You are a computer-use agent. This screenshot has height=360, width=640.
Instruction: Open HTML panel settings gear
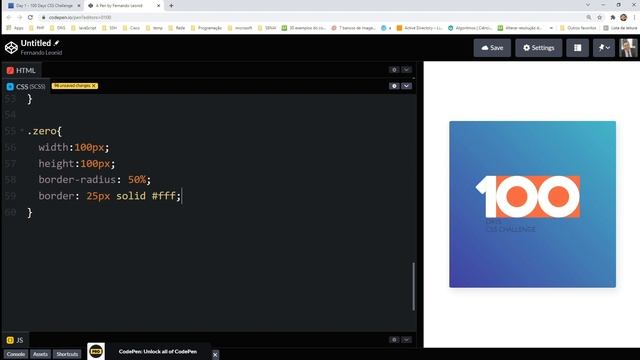394,70
